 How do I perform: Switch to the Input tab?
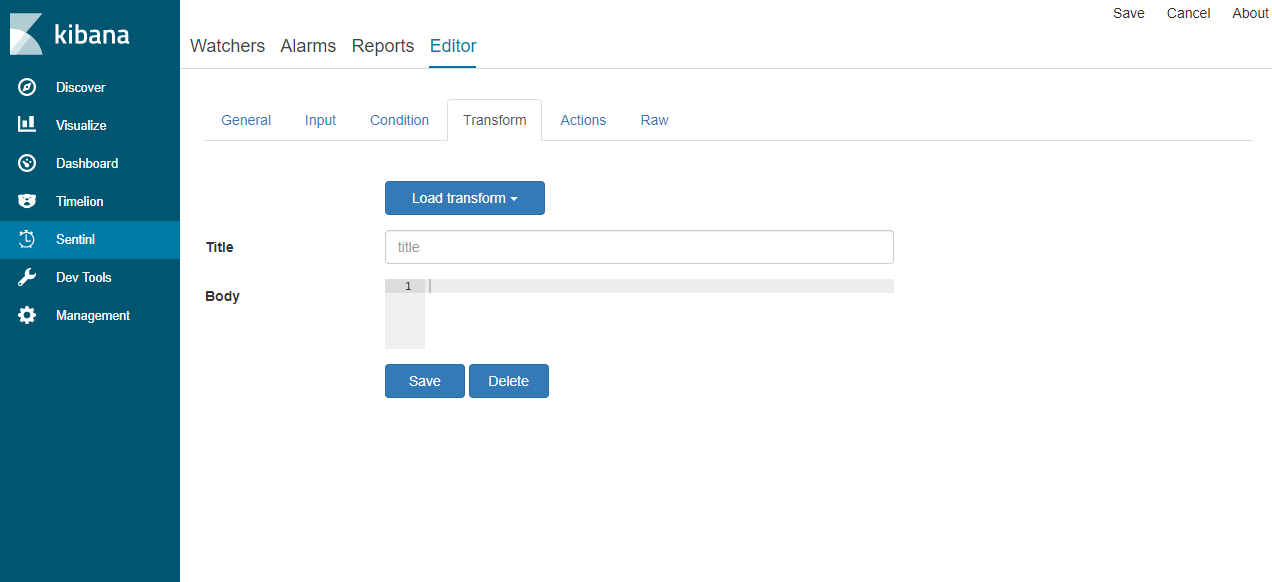(320, 120)
